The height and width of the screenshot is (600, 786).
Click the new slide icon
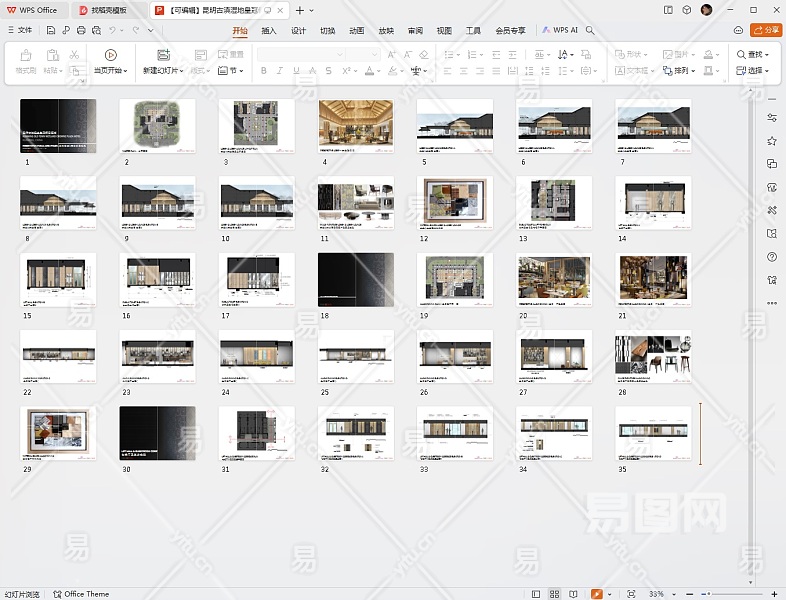click(163, 55)
